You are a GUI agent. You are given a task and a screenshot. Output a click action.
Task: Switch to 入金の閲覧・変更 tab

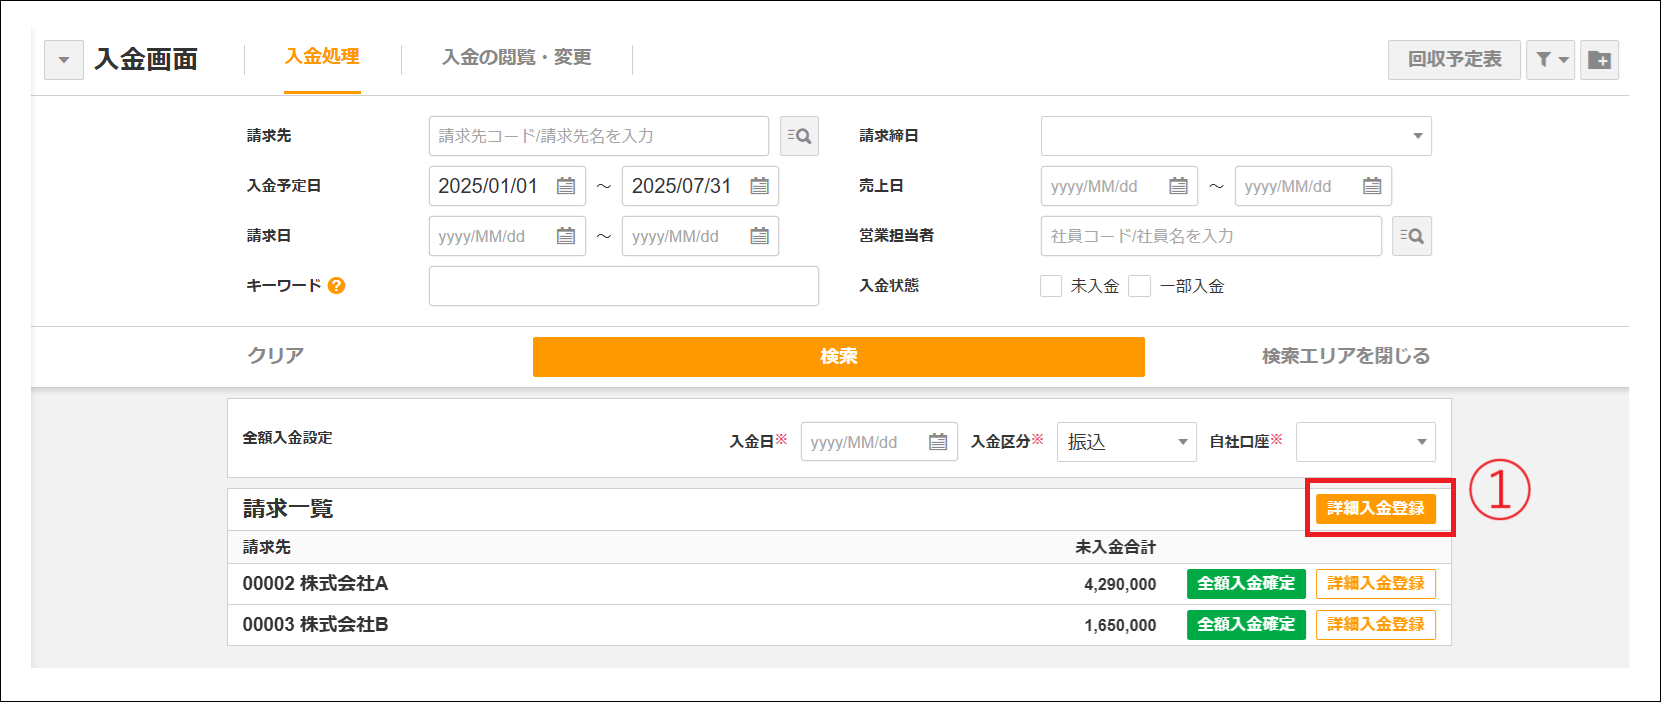tap(516, 58)
